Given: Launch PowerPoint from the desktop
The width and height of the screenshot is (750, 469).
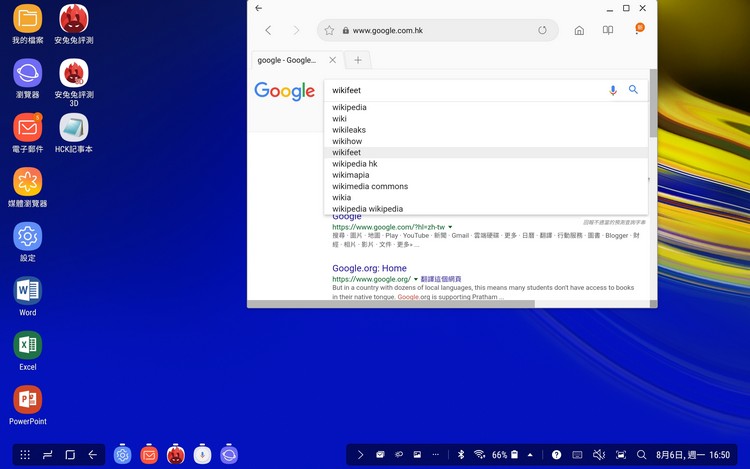Looking at the screenshot, I should (x=27, y=400).
